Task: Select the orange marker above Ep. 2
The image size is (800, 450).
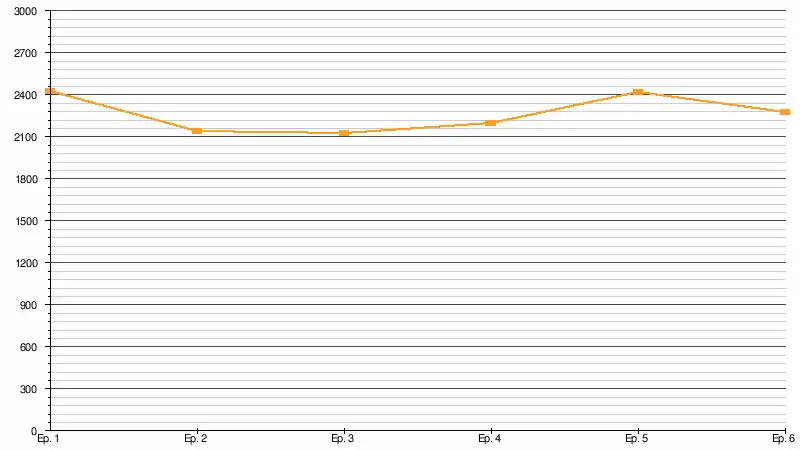Action: click(x=197, y=131)
